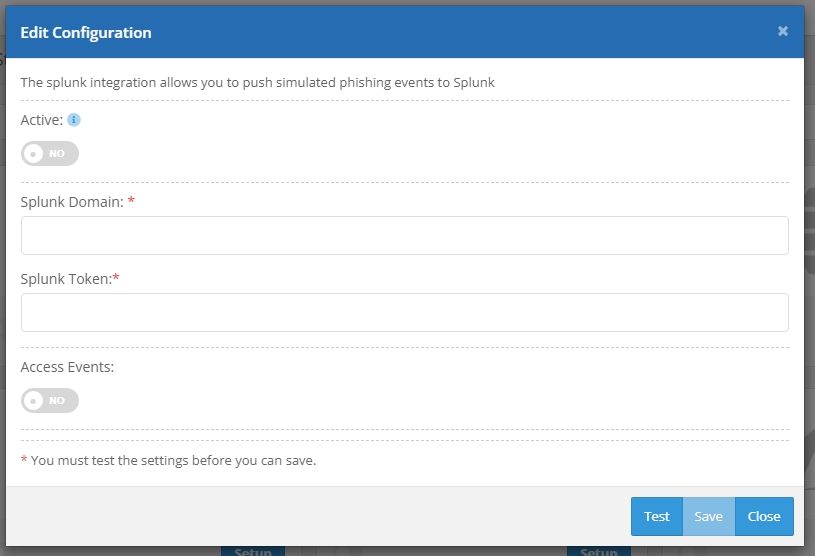Viewport: 815px width, 556px height.
Task: Click red asterisk after Splunk Token label
Action: (116, 278)
